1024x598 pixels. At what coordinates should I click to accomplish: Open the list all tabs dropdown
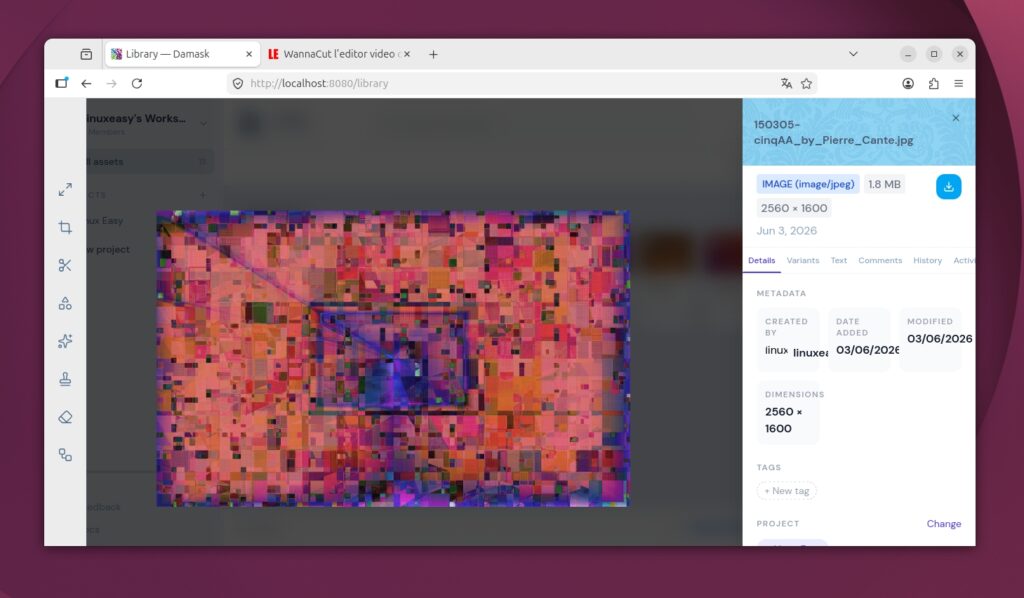[x=853, y=54]
